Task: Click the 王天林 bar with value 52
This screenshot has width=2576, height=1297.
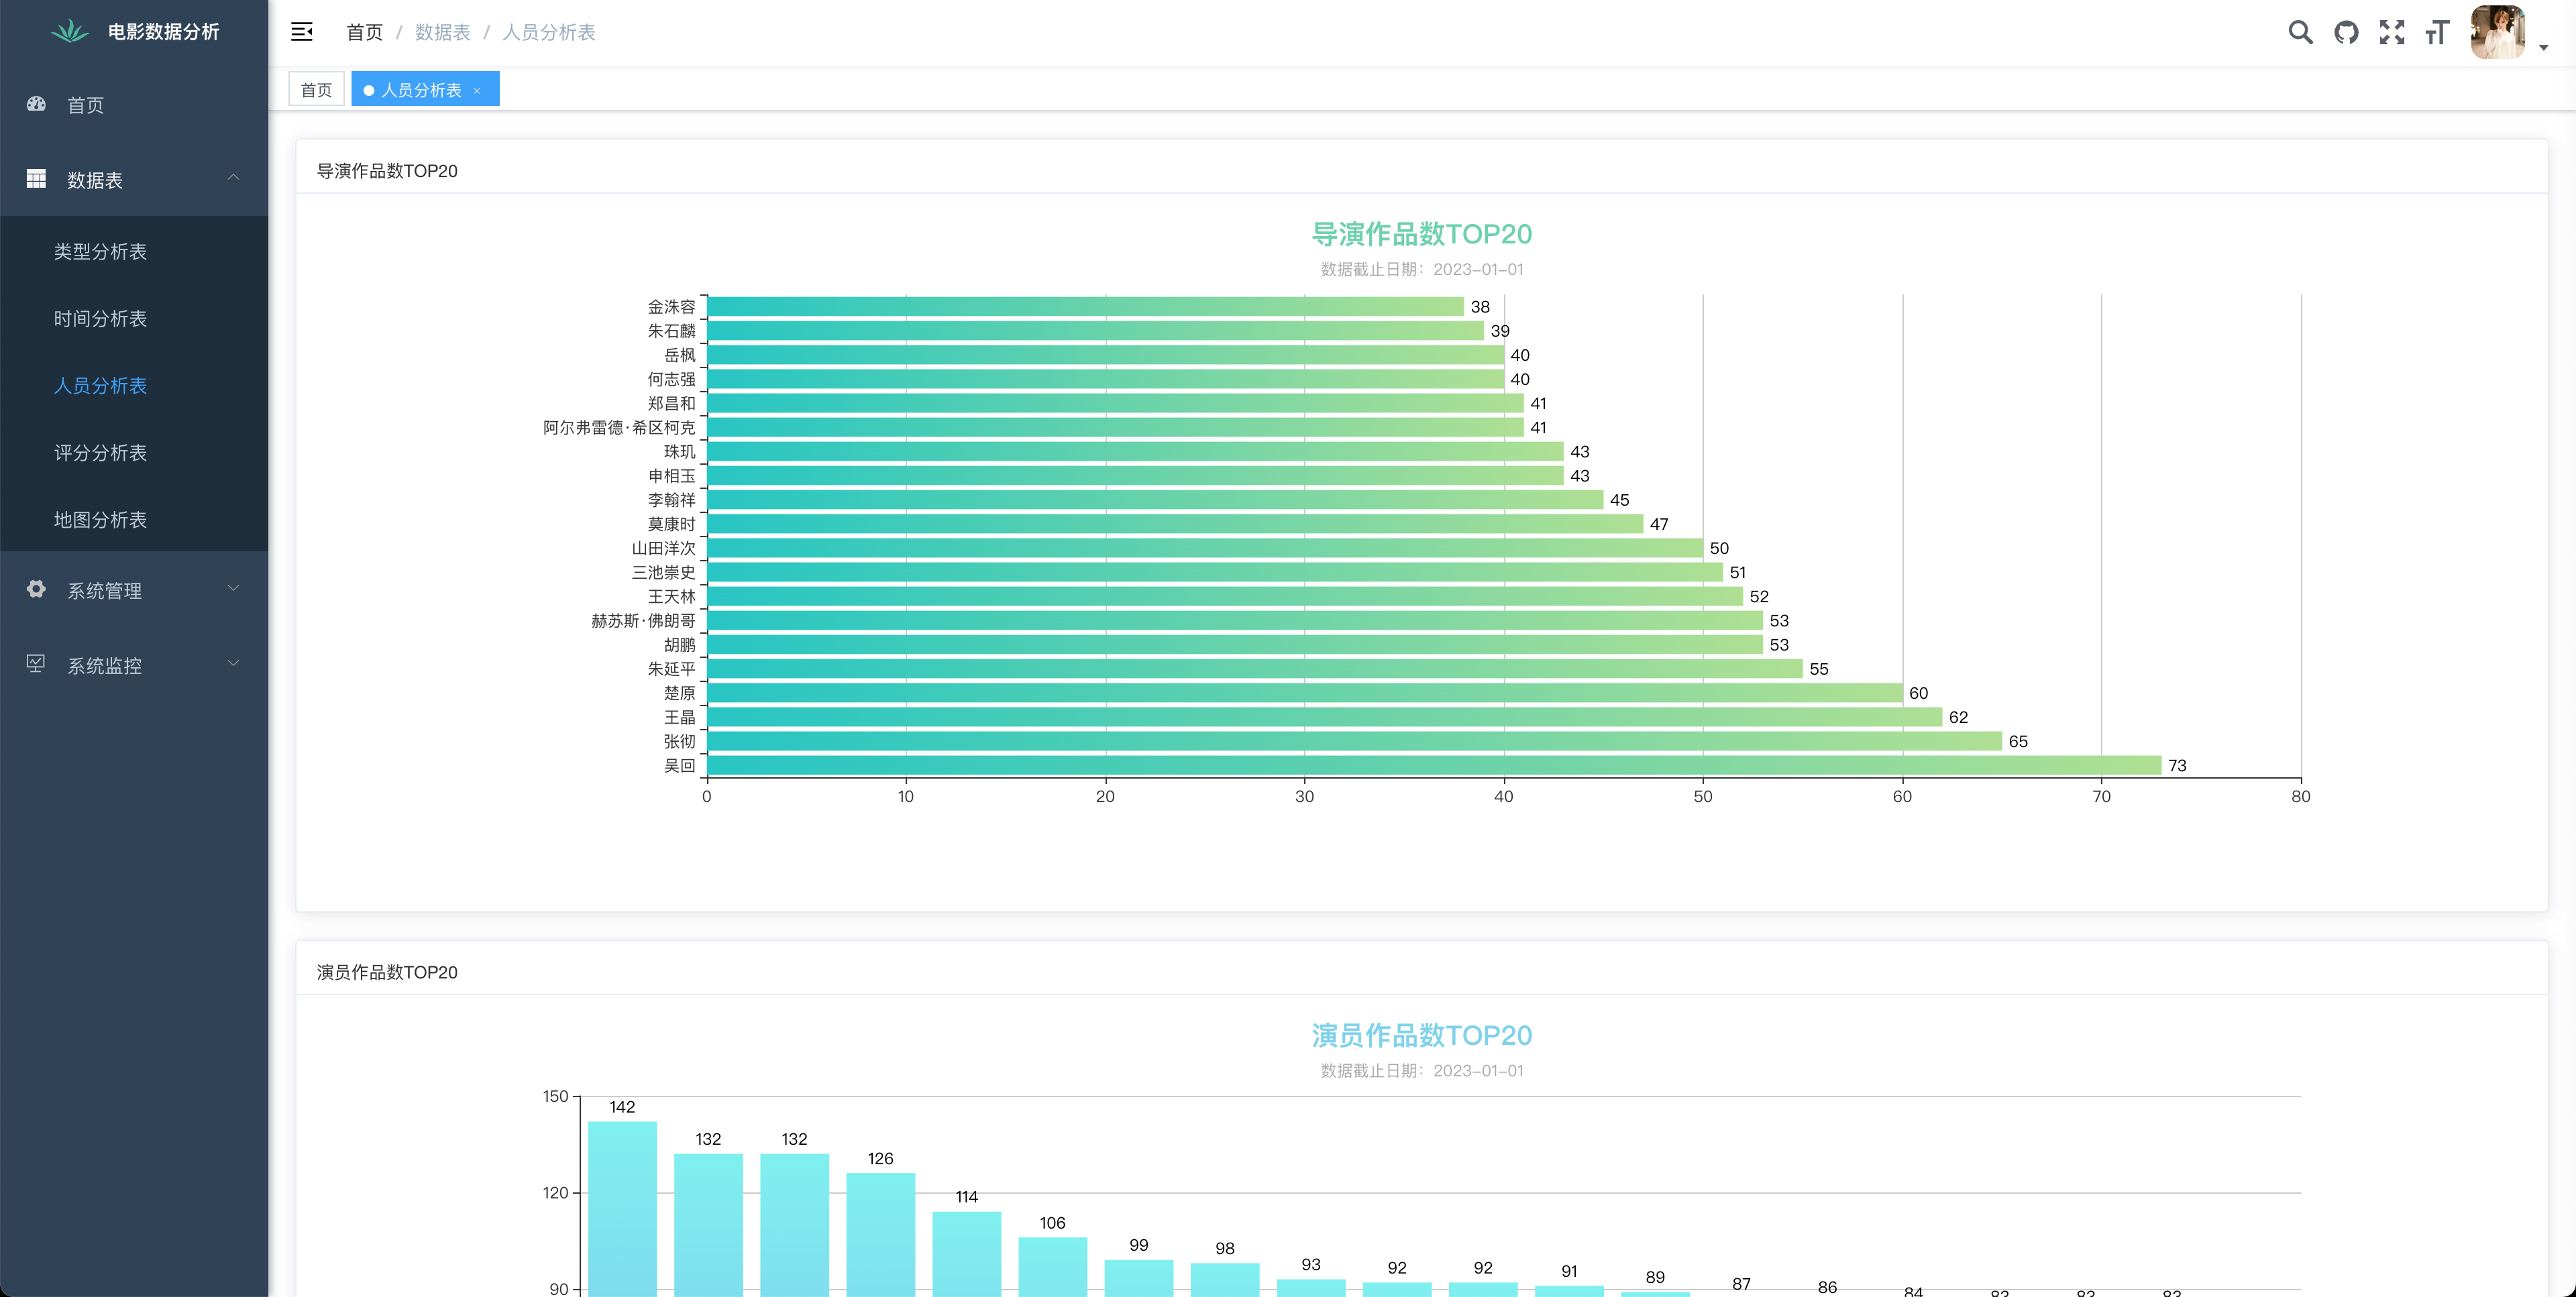Action: pyautogui.click(x=1225, y=596)
